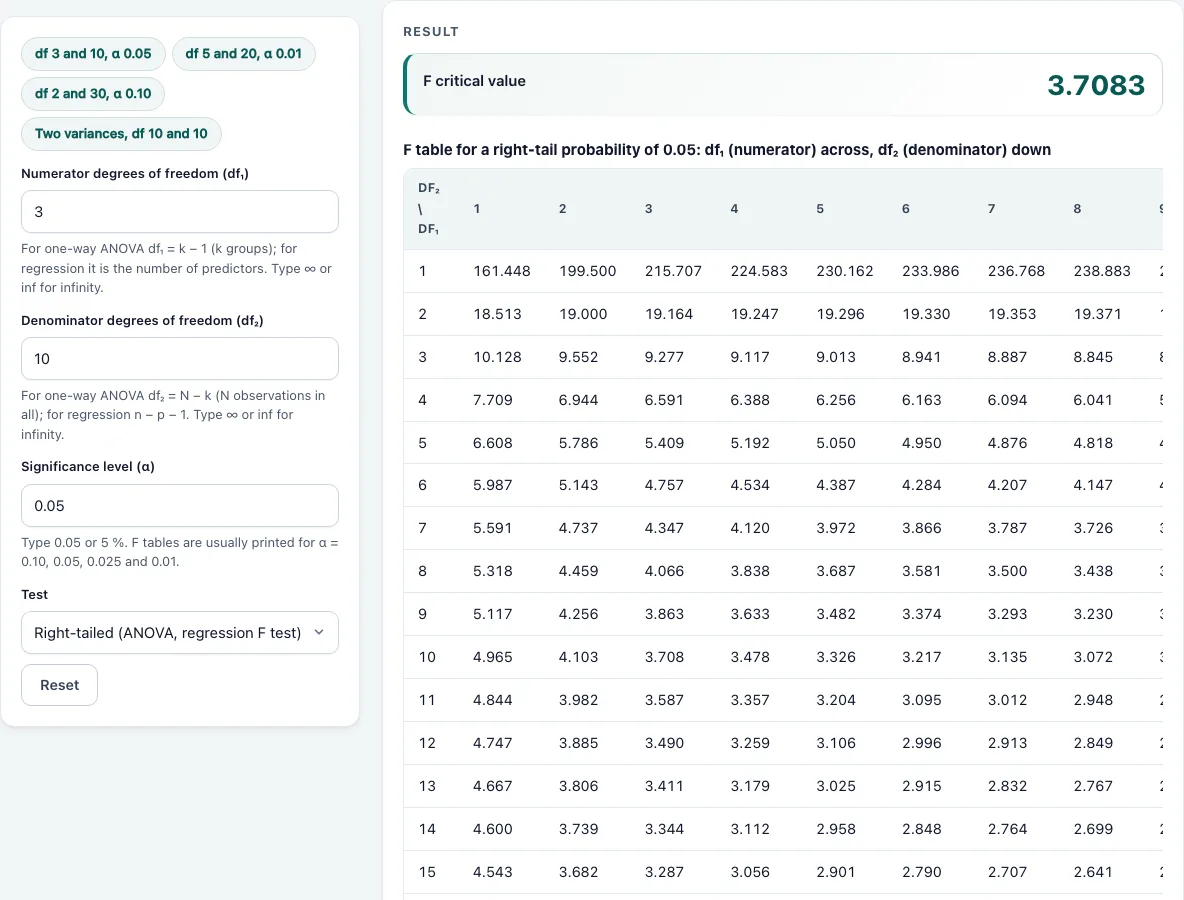
Task: Select preset df 5 and 20, α 0.01
Action: pos(243,54)
